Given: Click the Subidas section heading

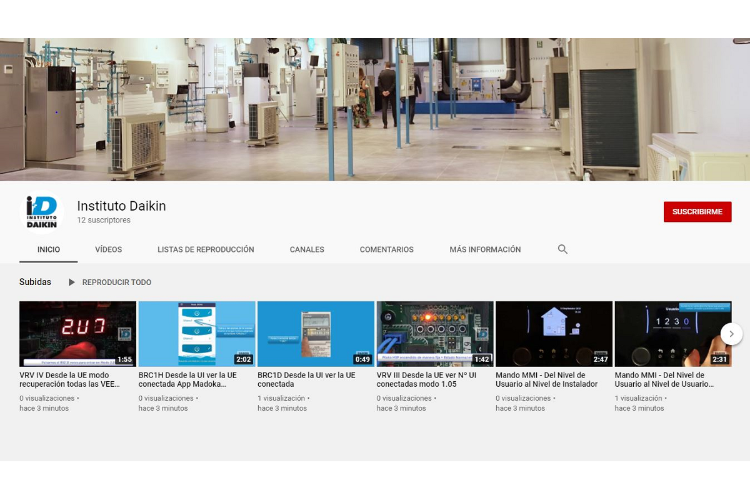Looking at the screenshot, I should pyautogui.click(x=35, y=282).
